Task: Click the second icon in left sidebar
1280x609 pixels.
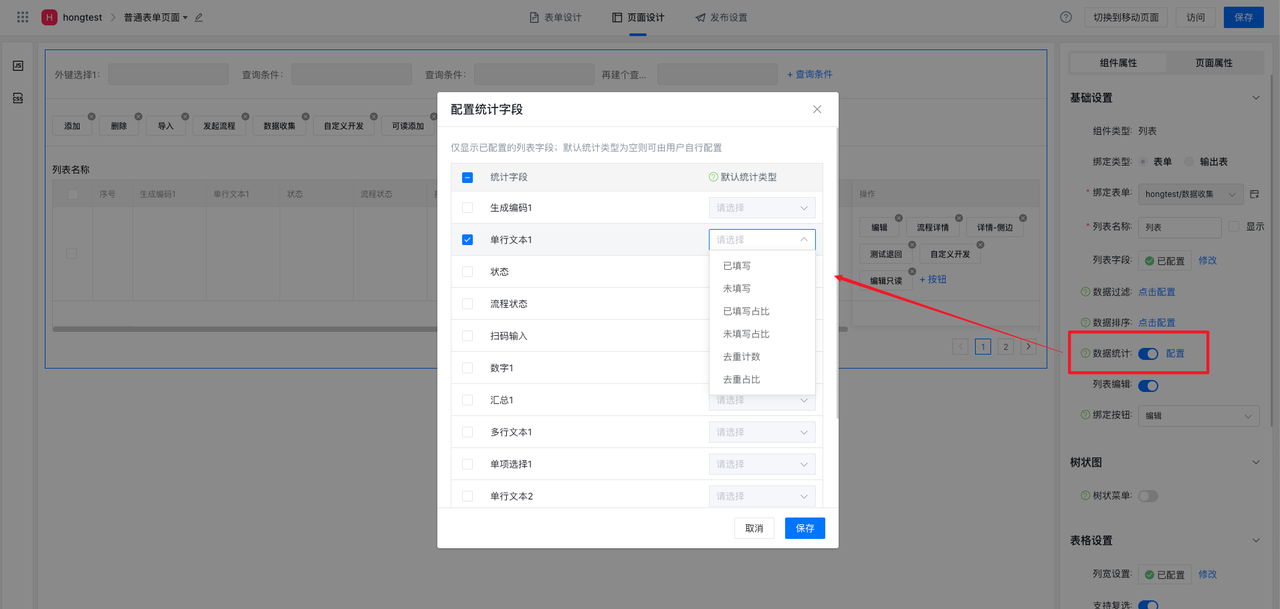Action: (x=18, y=98)
